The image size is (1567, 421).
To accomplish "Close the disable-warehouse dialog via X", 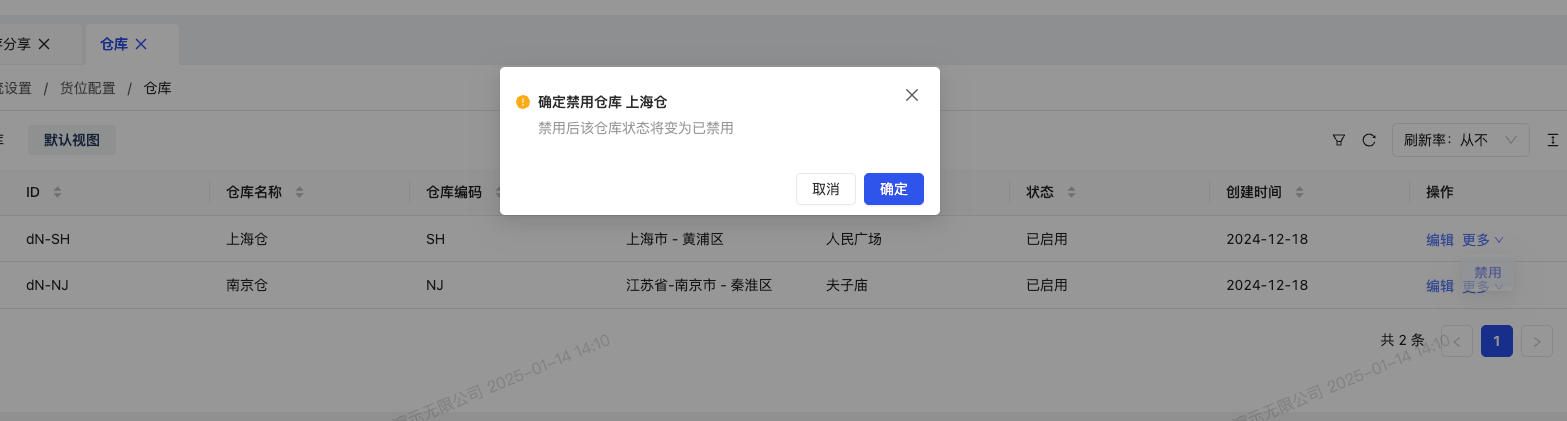I will tap(911, 95).
